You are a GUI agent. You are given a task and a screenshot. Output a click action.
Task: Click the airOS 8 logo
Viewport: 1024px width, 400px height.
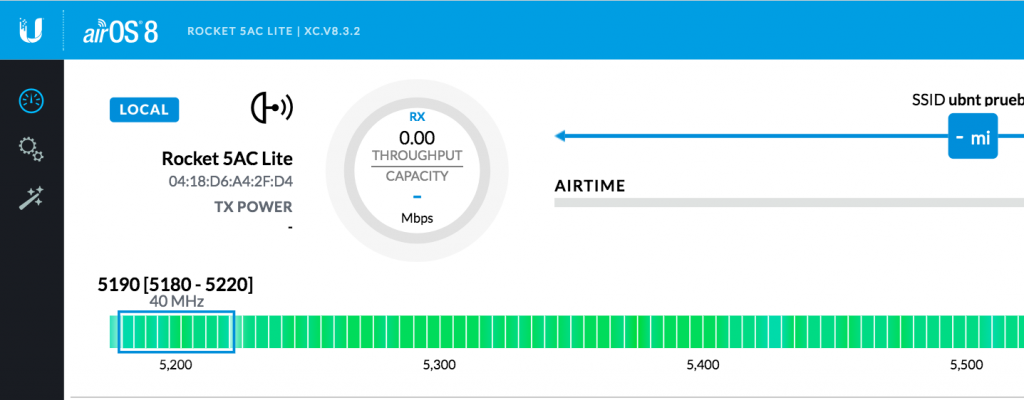click(121, 31)
